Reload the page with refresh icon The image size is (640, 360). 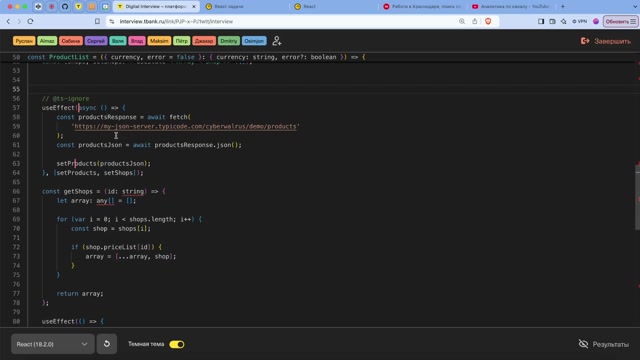pos(30,21)
